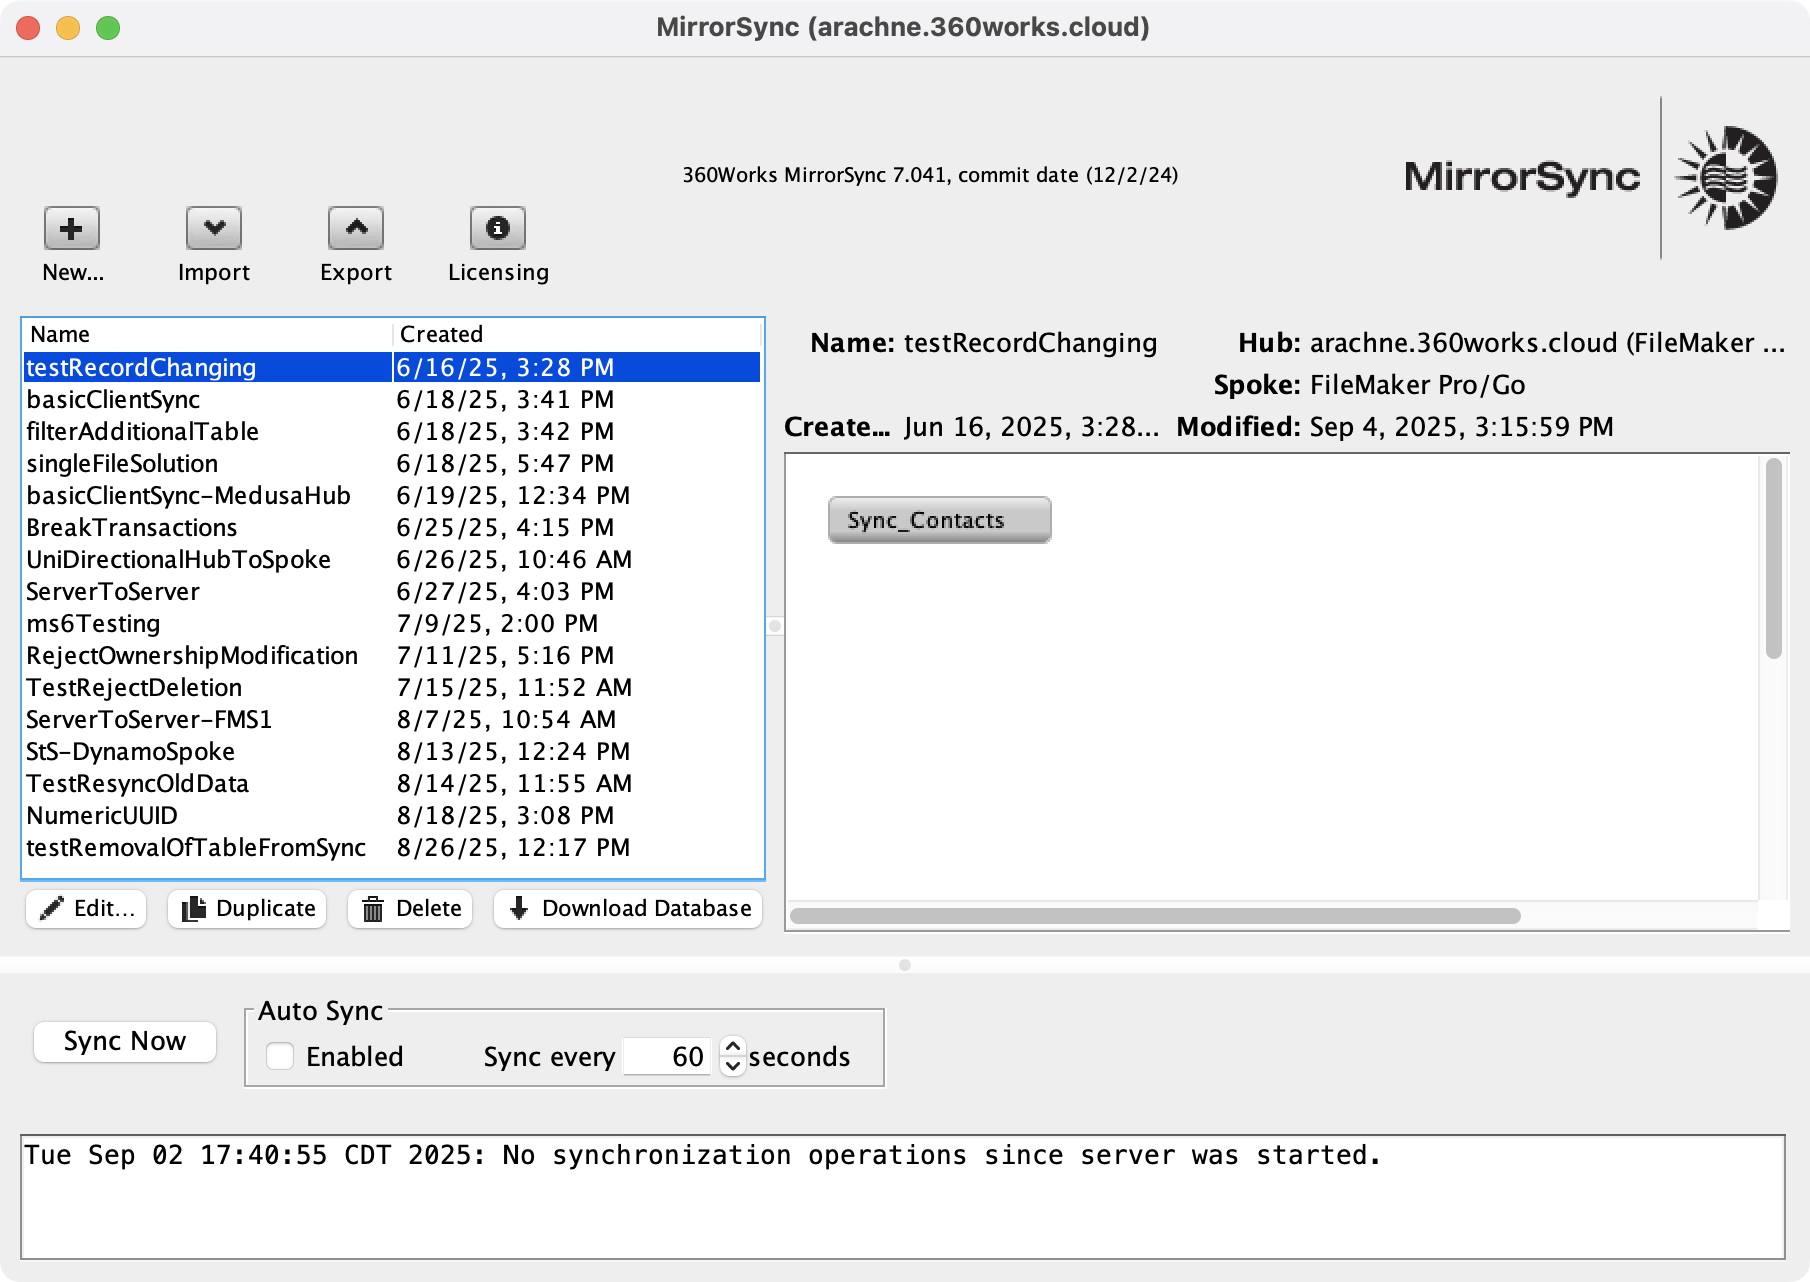
Task: Select the UniDirectionalHubToSpoke row
Action: coord(392,559)
